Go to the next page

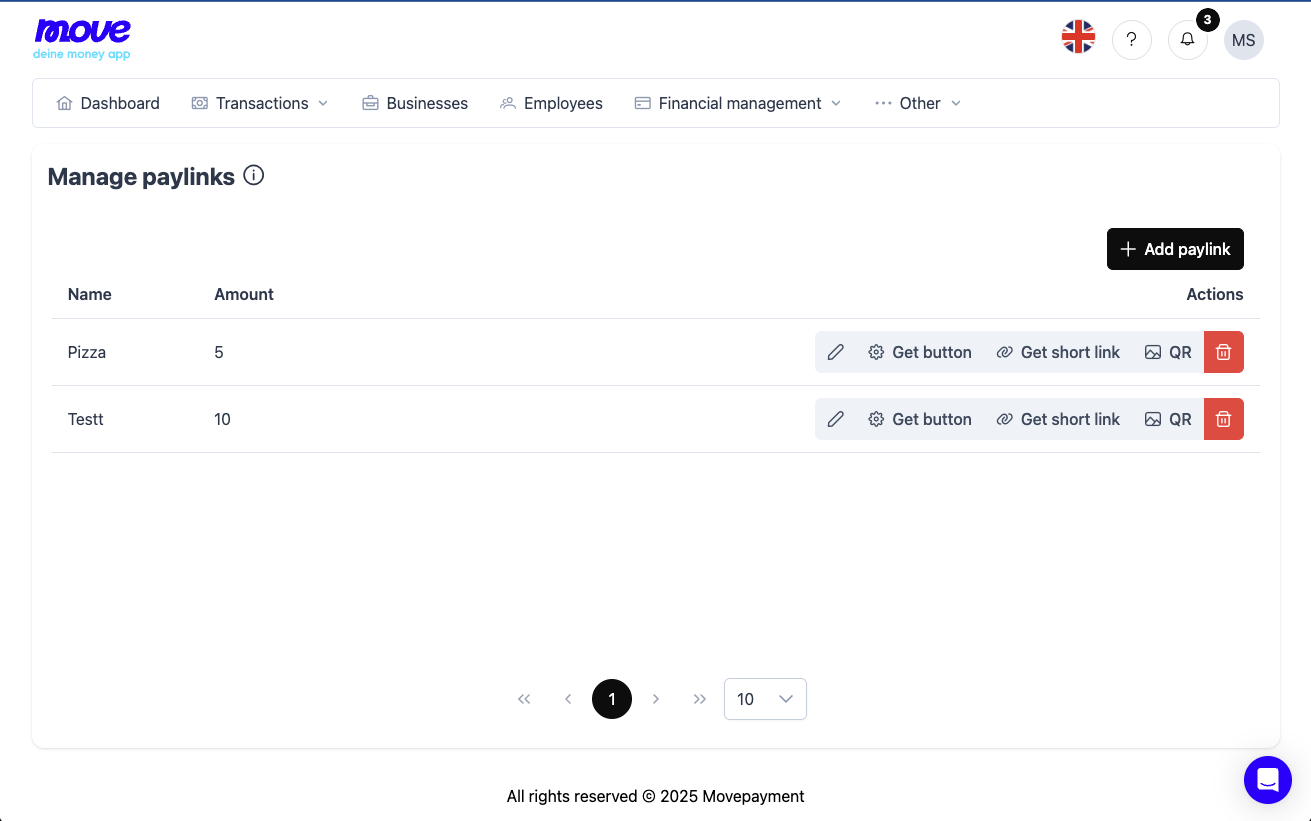pos(656,699)
